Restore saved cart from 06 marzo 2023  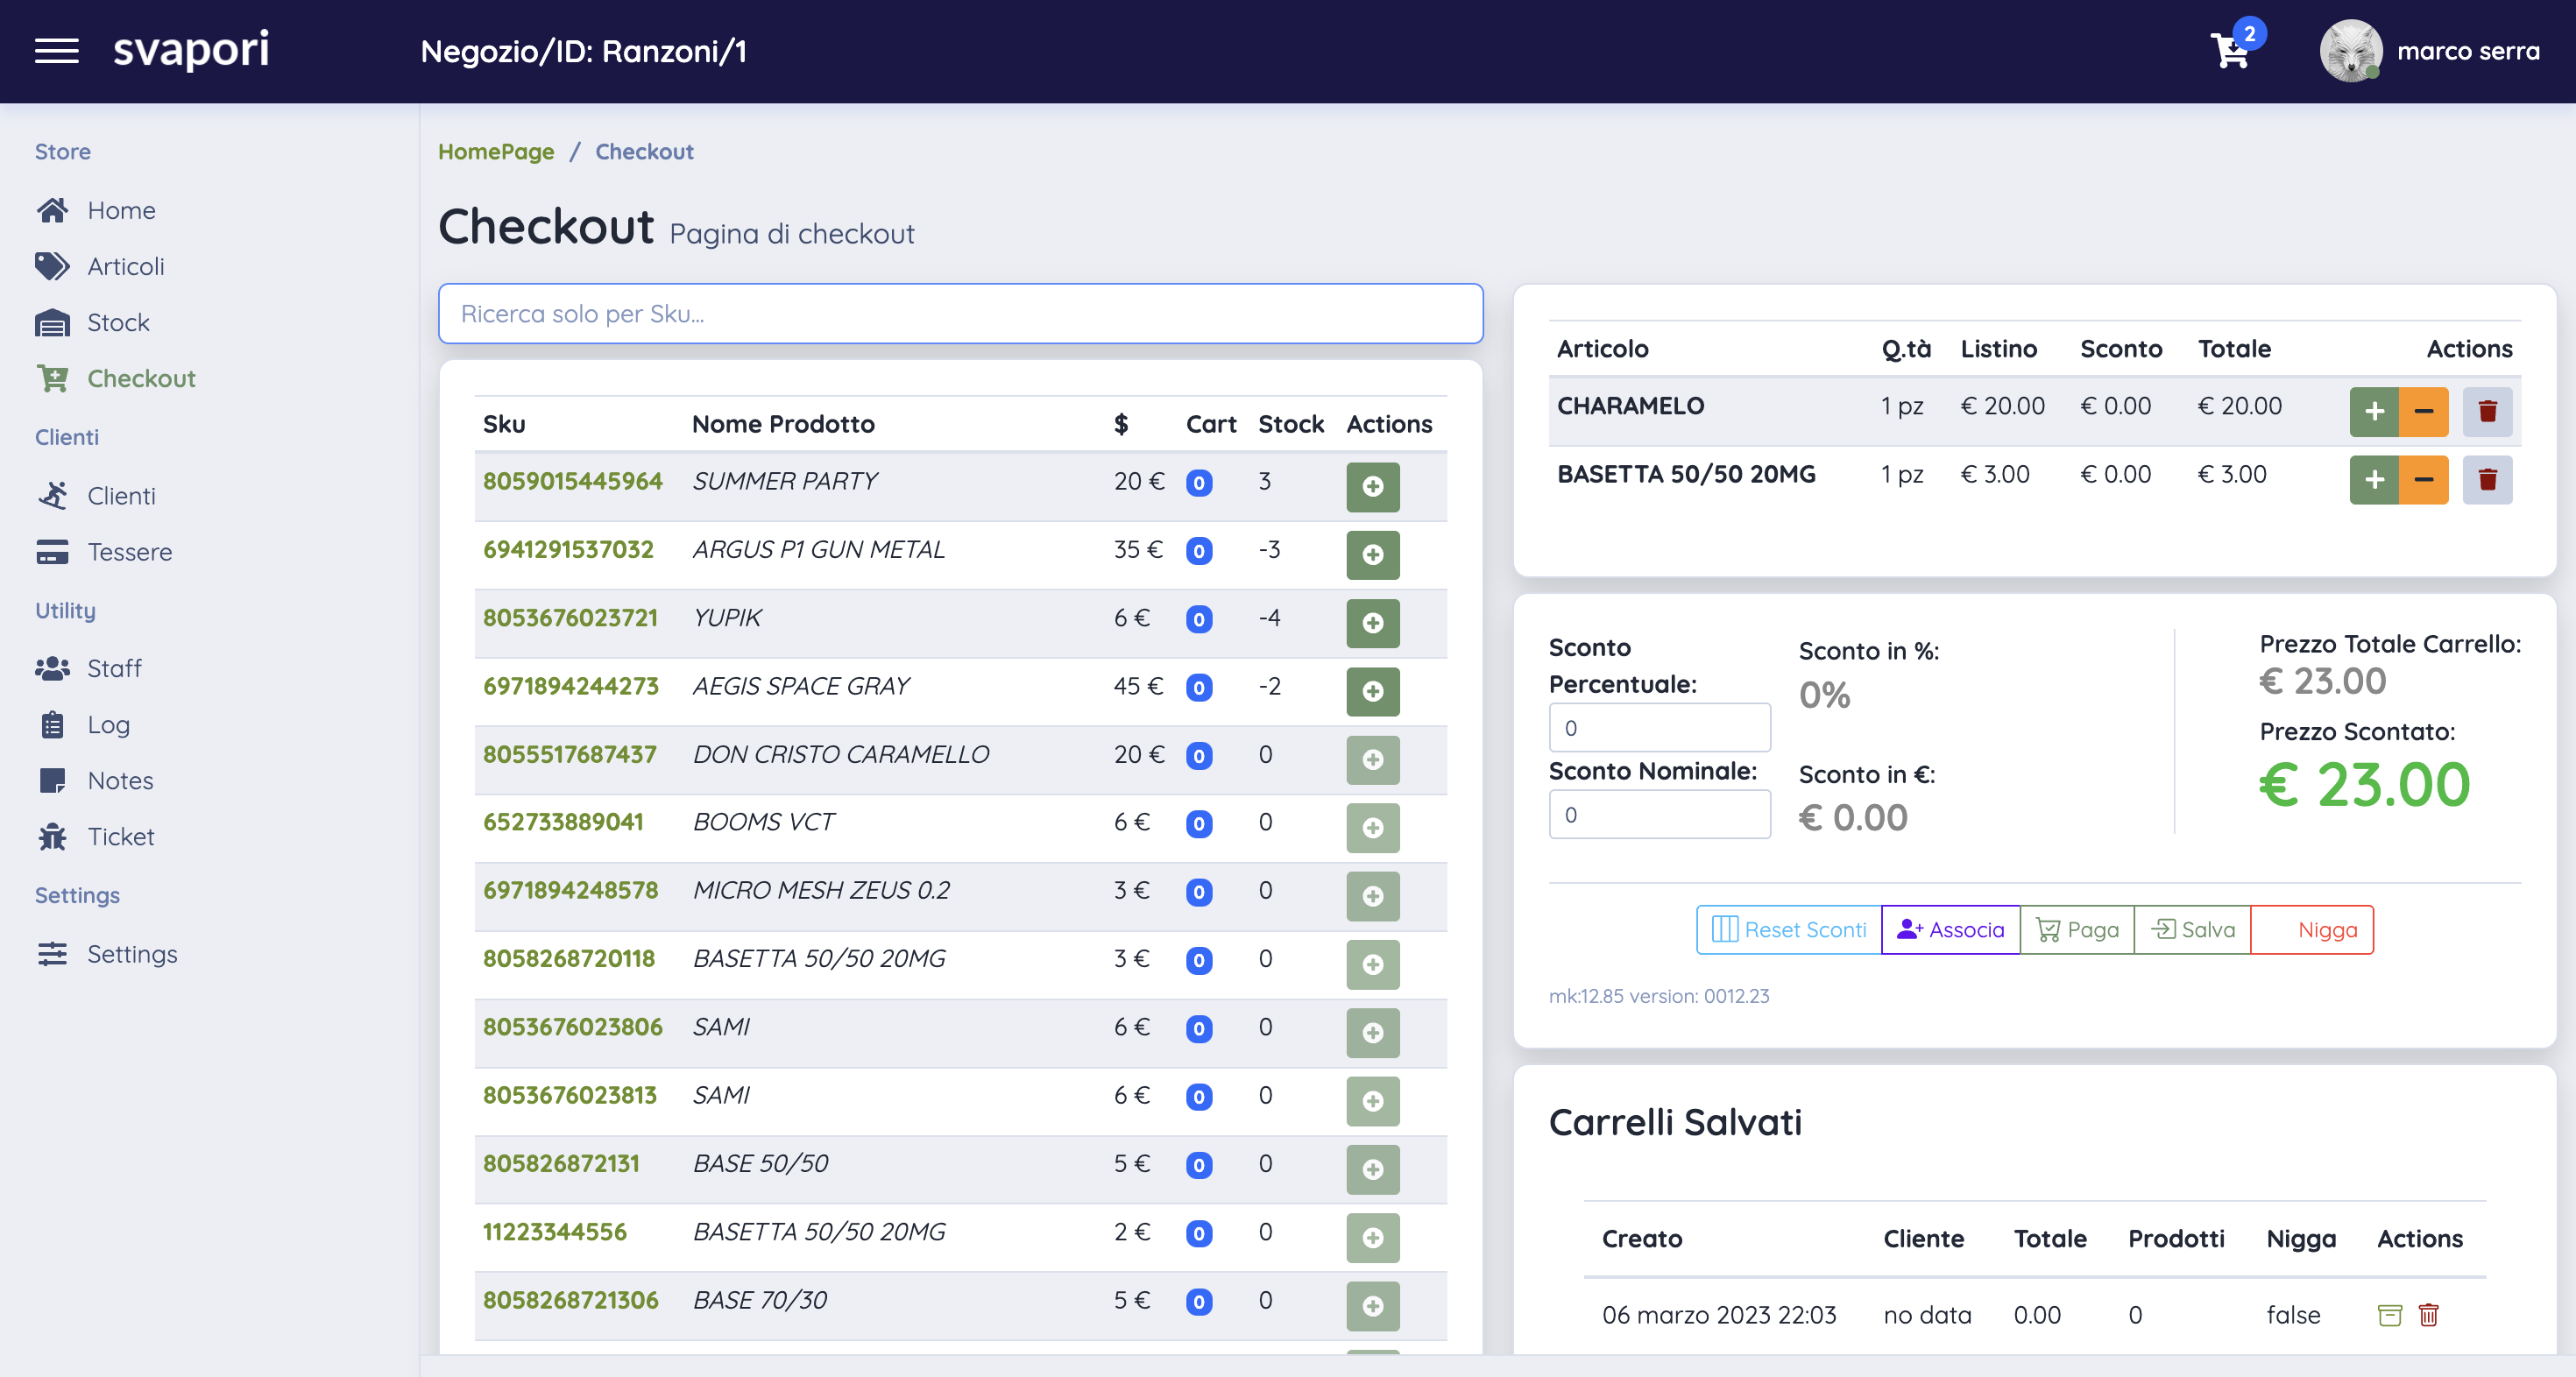click(x=2389, y=1315)
